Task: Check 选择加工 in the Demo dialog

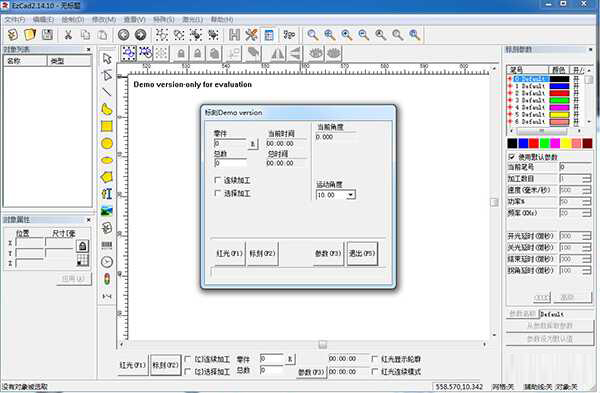Action: [x=218, y=193]
